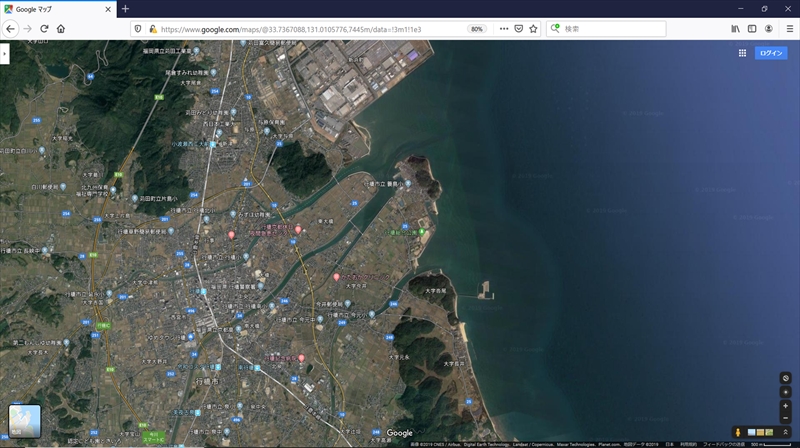The image size is (800, 448).
Task: Show my current location
Action: point(786,392)
